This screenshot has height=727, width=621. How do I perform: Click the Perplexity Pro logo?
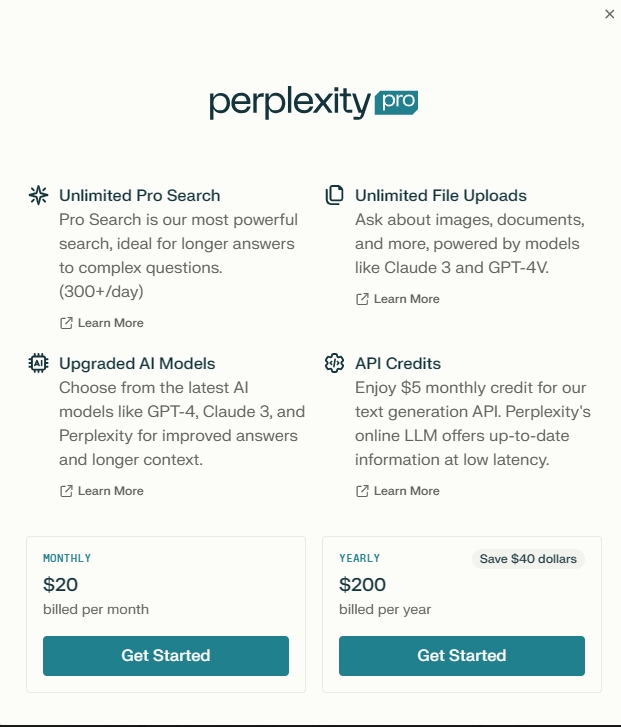[x=313, y=102]
